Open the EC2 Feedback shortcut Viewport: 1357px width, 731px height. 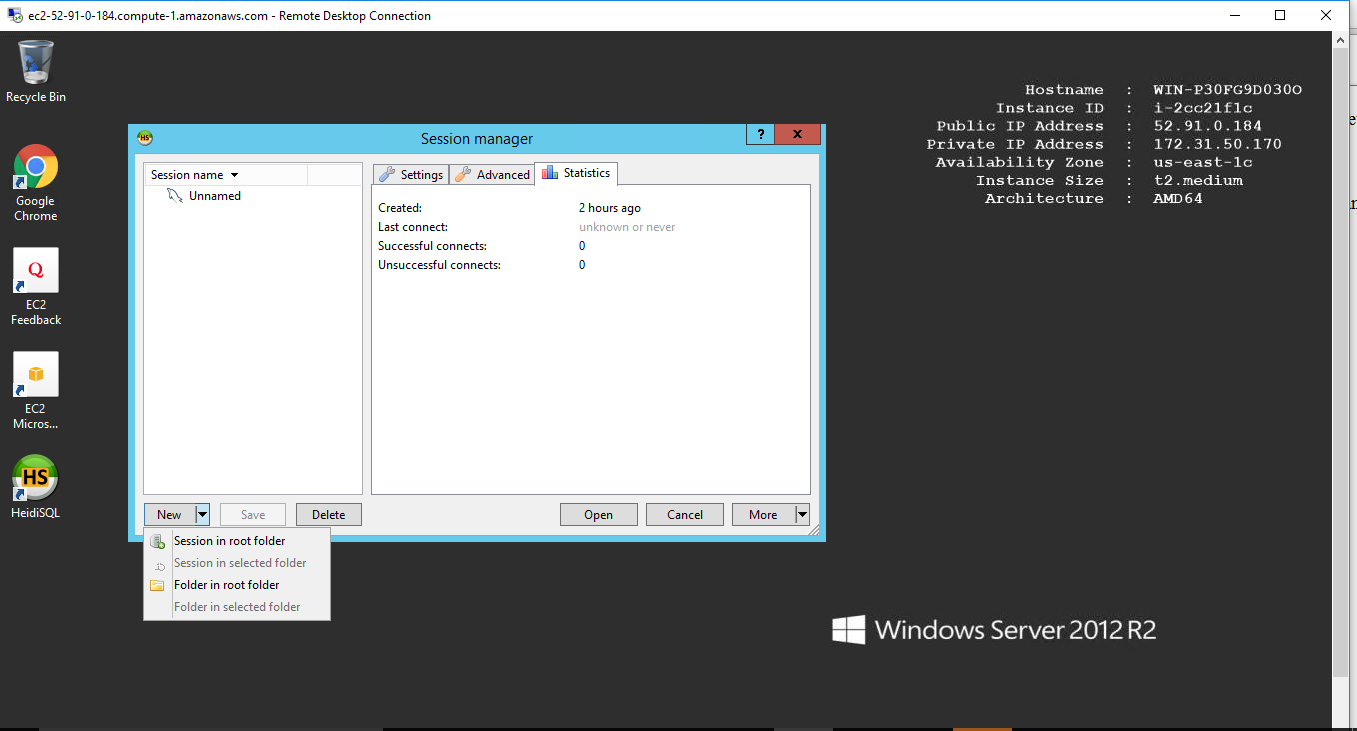[x=36, y=271]
